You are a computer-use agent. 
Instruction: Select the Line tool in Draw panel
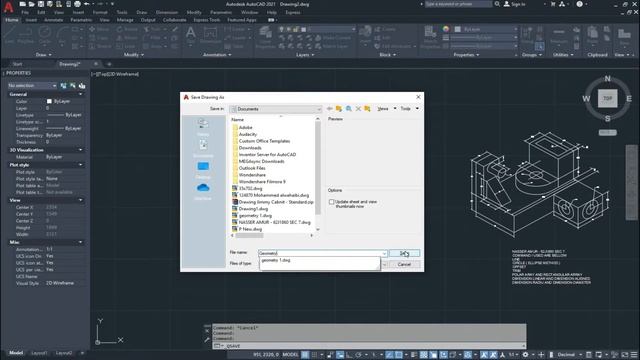9,35
